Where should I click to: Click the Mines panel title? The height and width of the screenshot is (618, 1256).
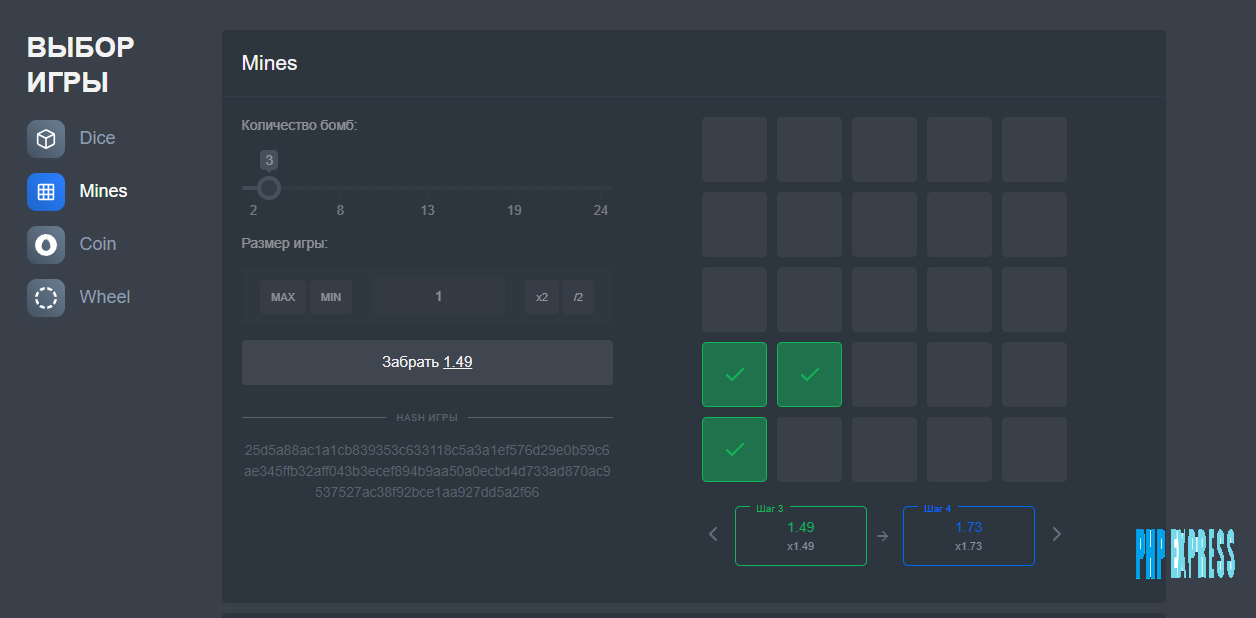[270, 63]
